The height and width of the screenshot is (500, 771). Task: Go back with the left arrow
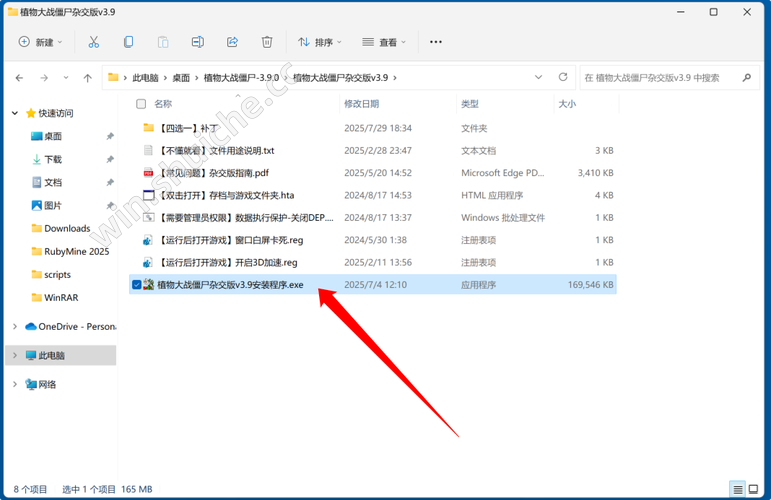pyautogui.click(x=19, y=78)
